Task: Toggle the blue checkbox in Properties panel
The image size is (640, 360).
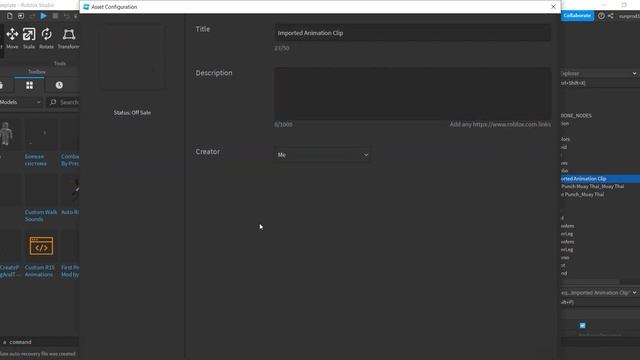Action: click(x=582, y=325)
